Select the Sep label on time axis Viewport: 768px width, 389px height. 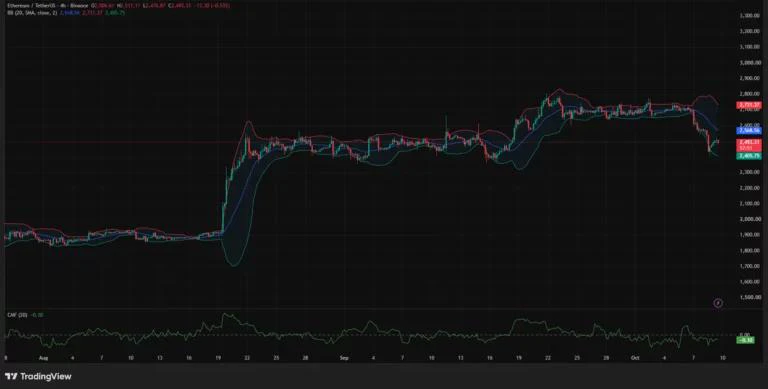(x=344, y=358)
